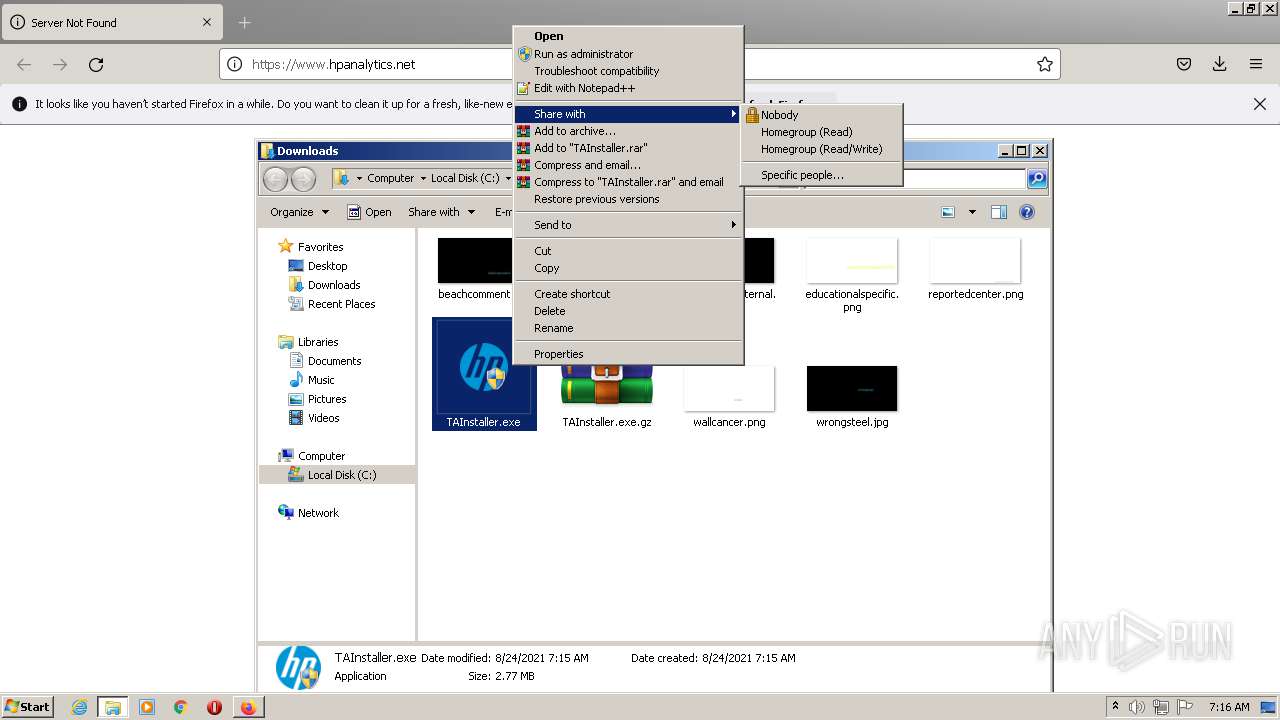The width and height of the screenshot is (1280, 720).
Task: Select Homegroup (Read) sharing option
Action: [822, 132]
